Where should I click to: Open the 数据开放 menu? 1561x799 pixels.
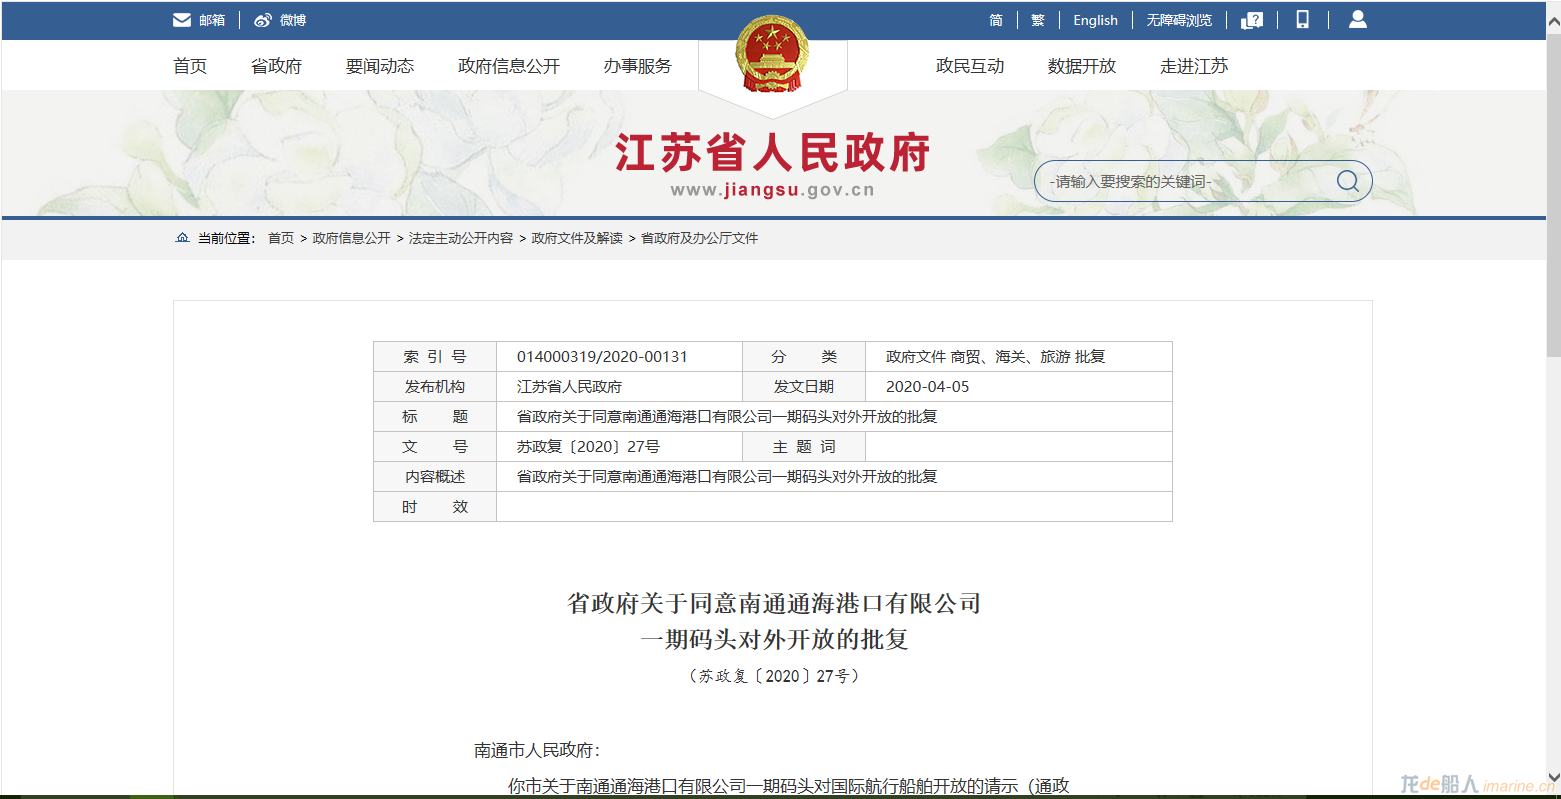1082,66
